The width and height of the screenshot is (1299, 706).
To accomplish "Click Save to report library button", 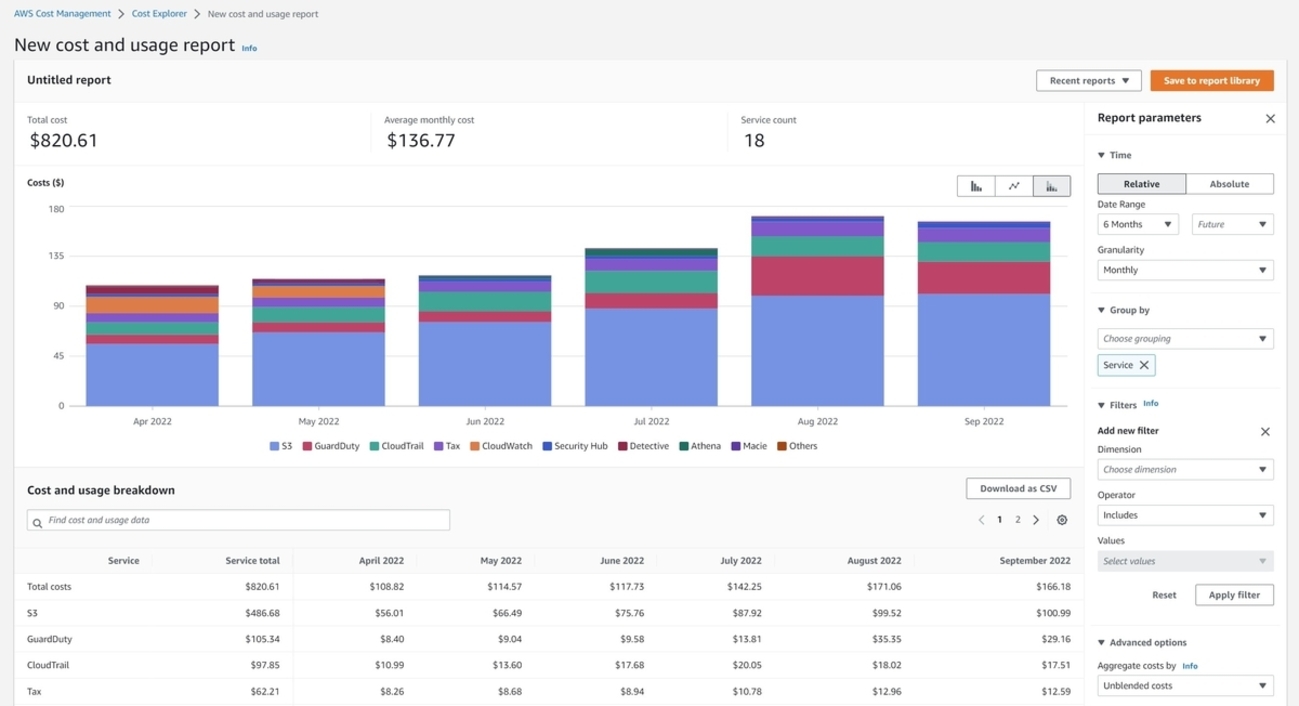I will 1211,81.
